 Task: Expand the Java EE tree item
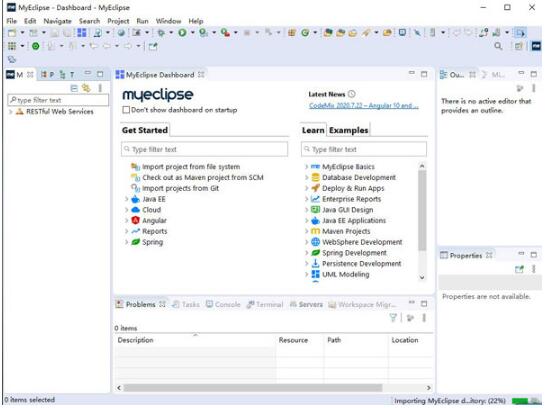[126, 199]
